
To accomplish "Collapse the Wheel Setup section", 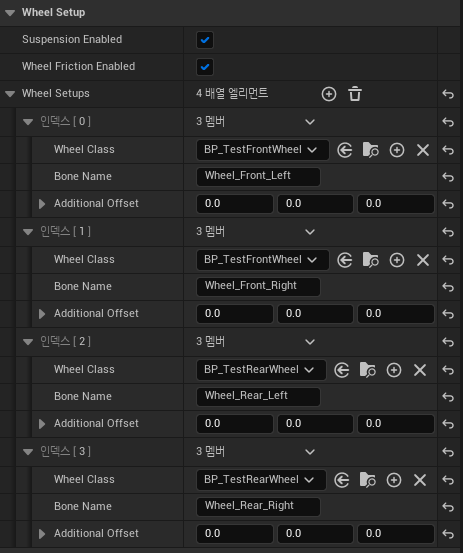I will [10, 13].
